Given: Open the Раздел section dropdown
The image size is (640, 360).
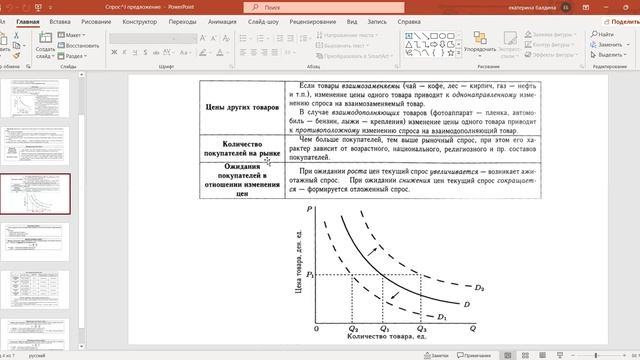Looking at the screenshot, I should [x=73, y=56].
